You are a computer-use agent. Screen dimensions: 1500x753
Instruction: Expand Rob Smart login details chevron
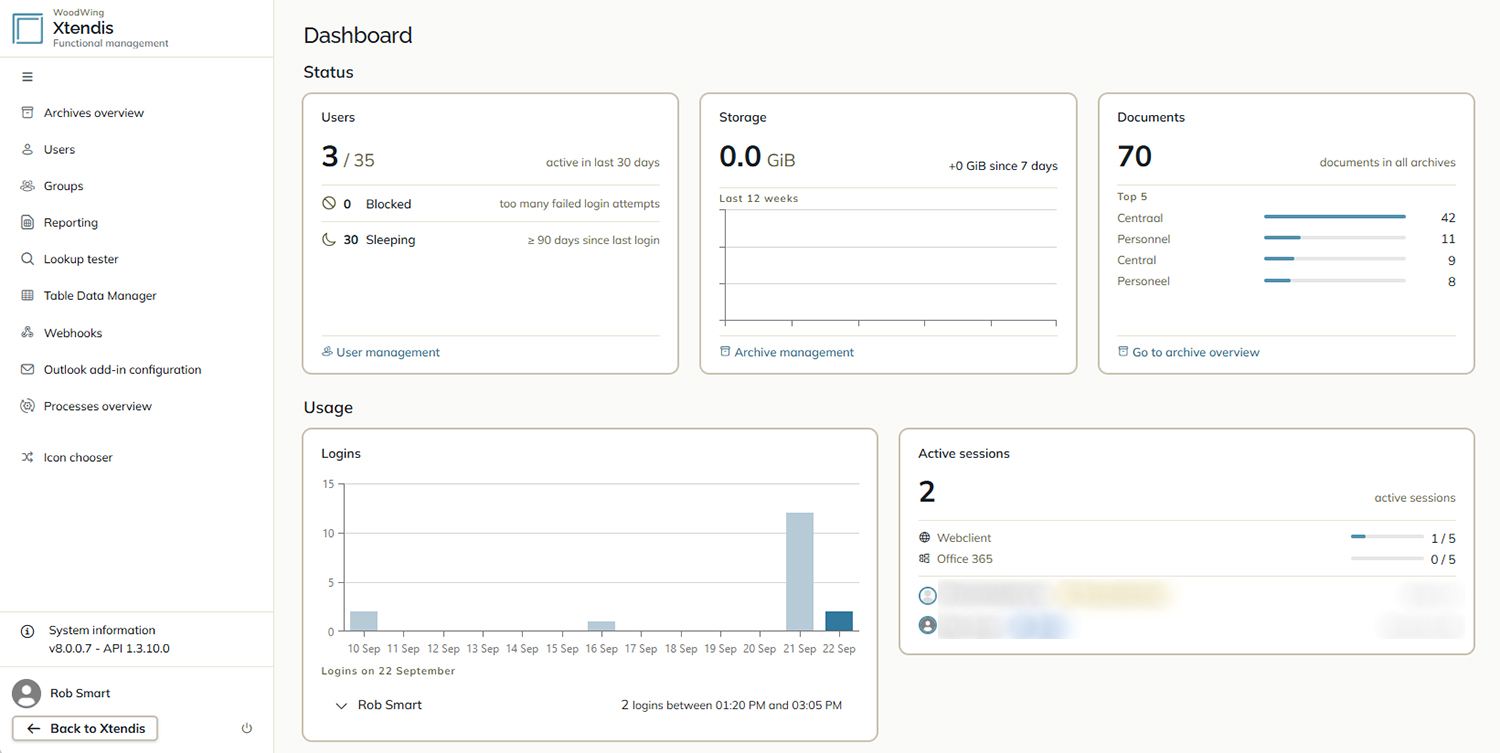pyautogui.click(x=342, y=705)
